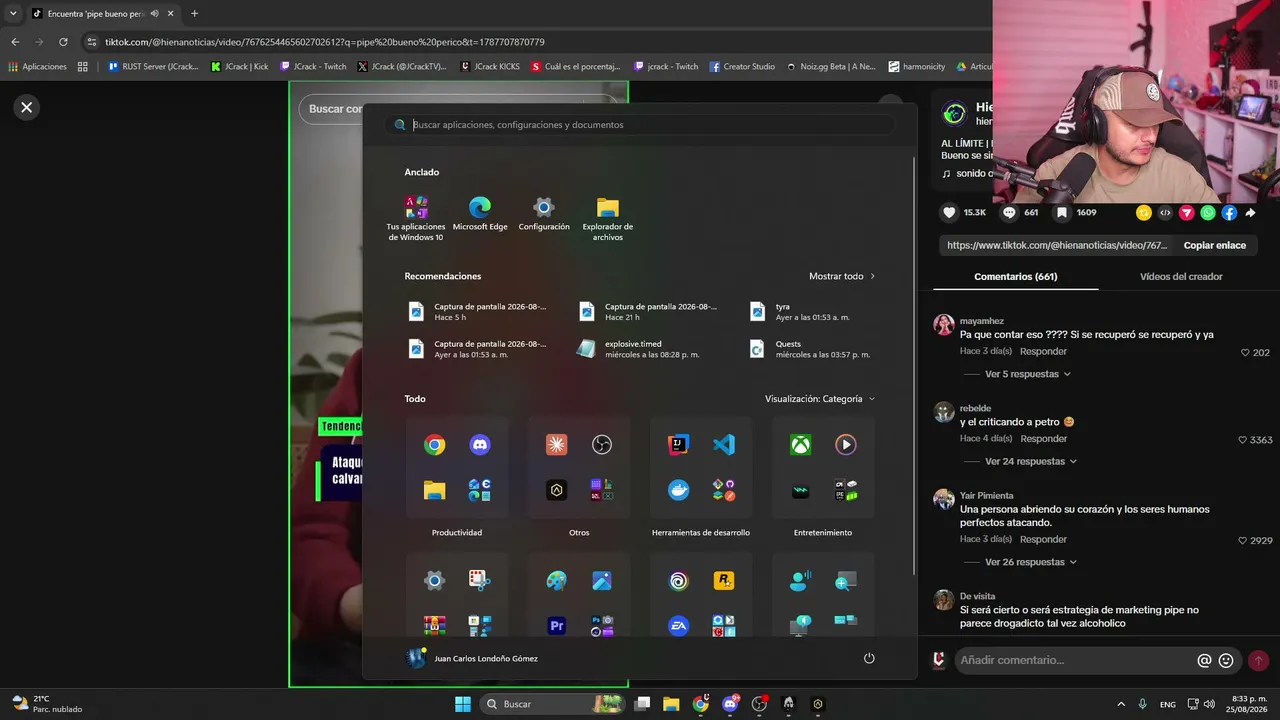Launch Ubisoft Connect from the app grid
The image size is (1280, 720).
(678, 581)
